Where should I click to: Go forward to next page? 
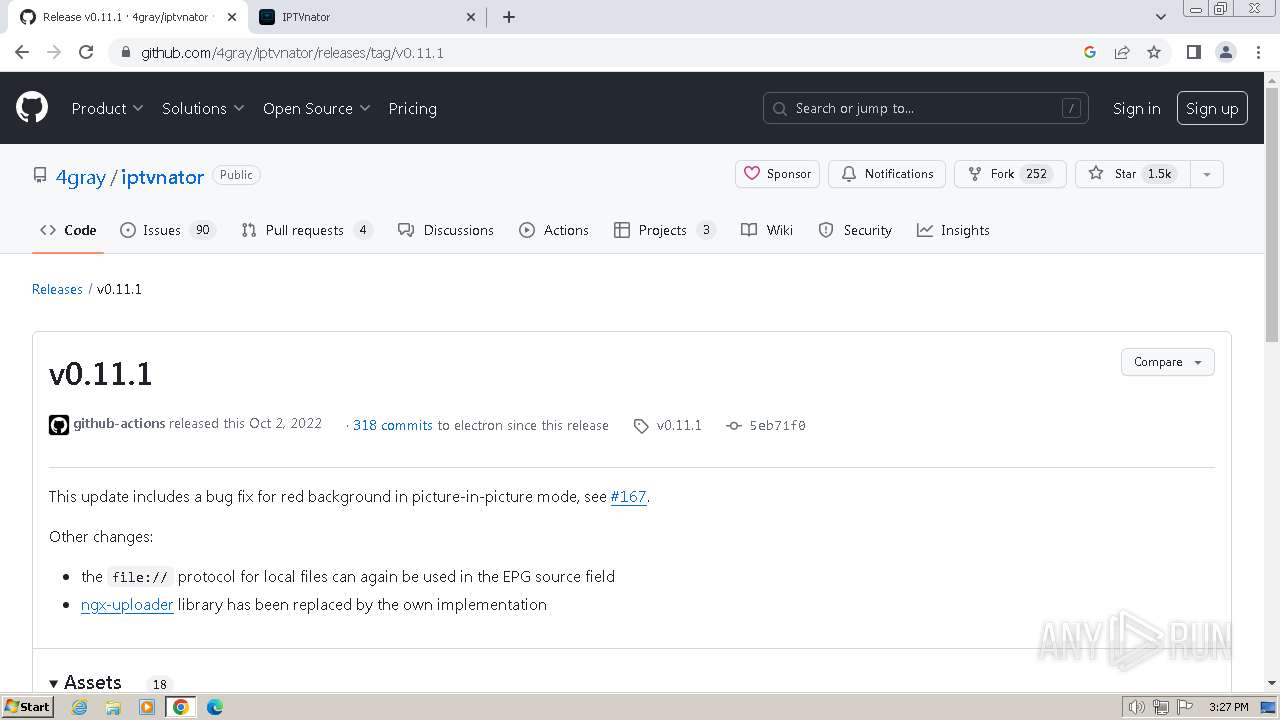click(x=54, y=52)
